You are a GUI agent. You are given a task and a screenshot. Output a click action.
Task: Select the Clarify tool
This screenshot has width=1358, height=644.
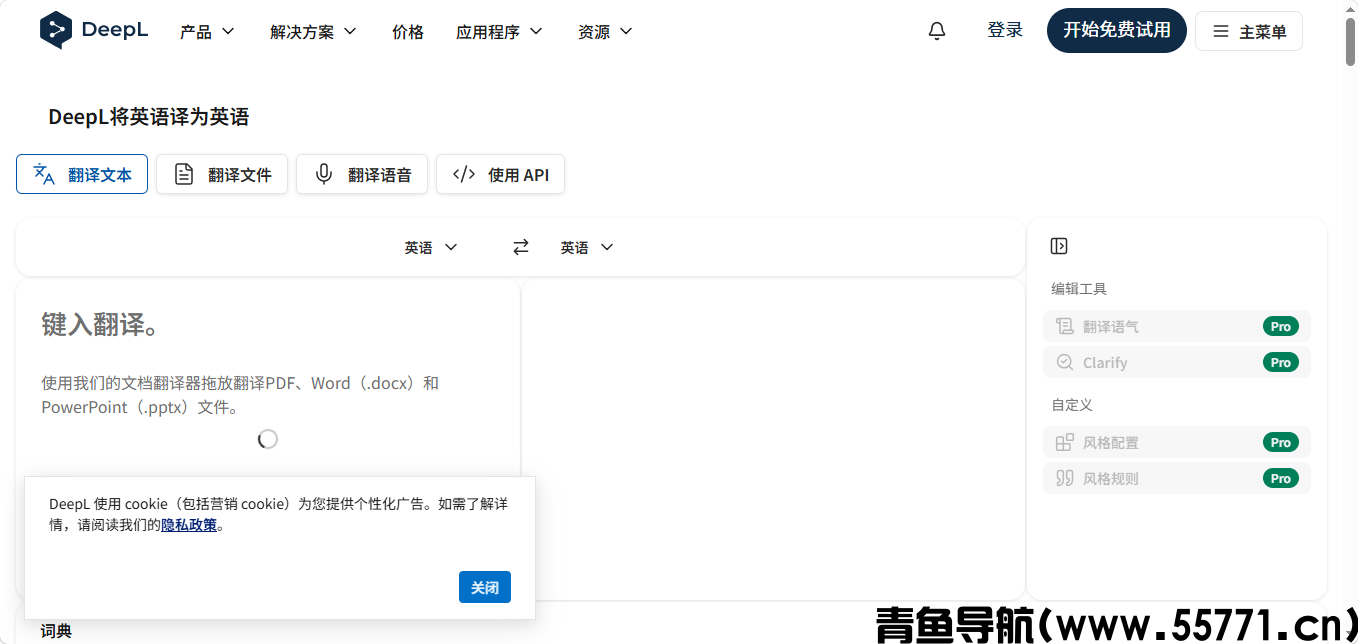(x=1177, y=362)
